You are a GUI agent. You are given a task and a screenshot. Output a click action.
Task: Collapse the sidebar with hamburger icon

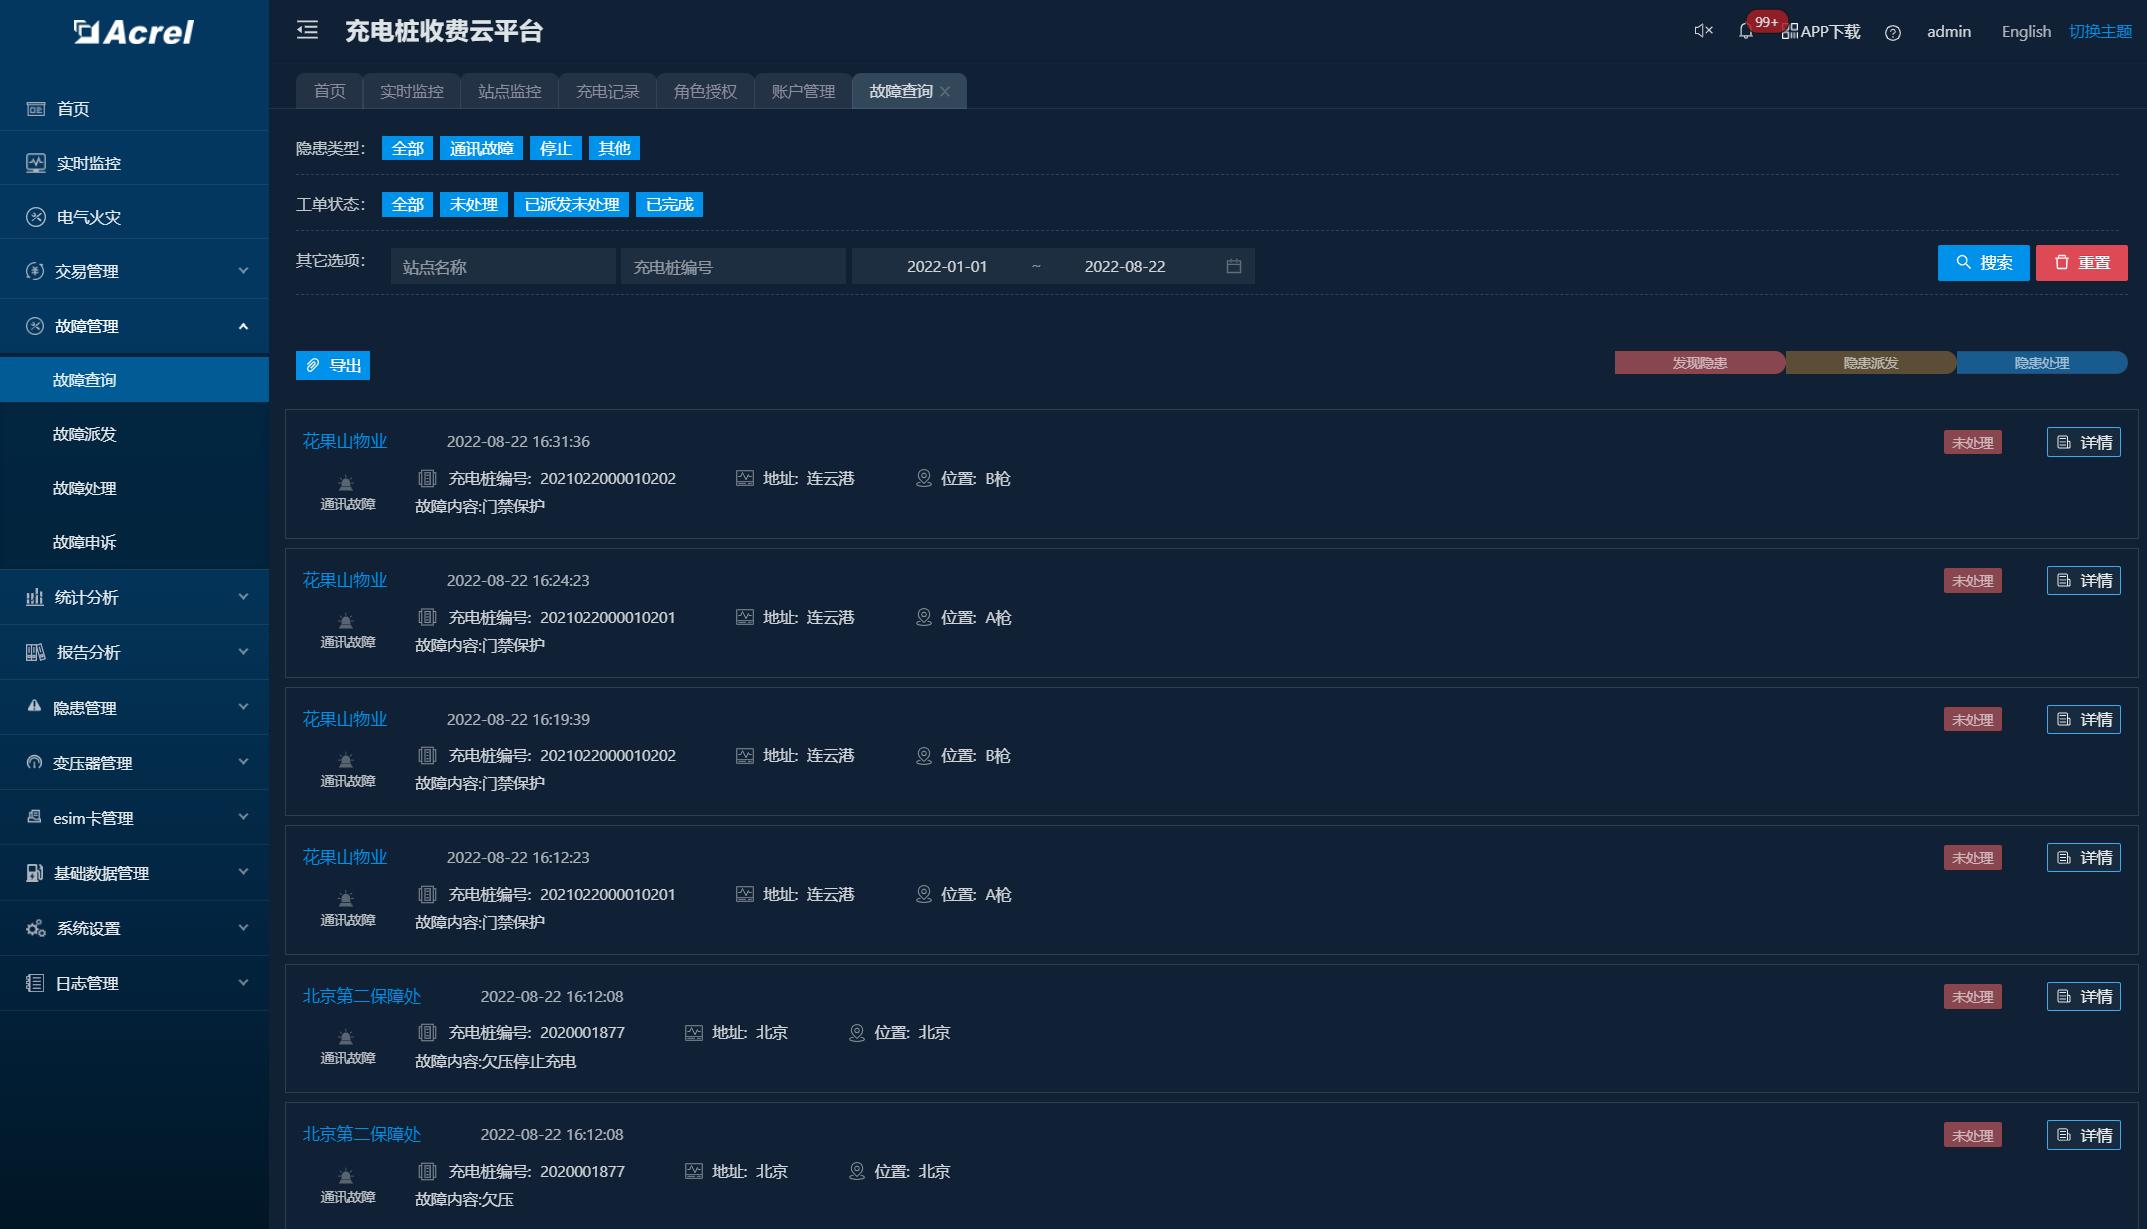[307, 30]
